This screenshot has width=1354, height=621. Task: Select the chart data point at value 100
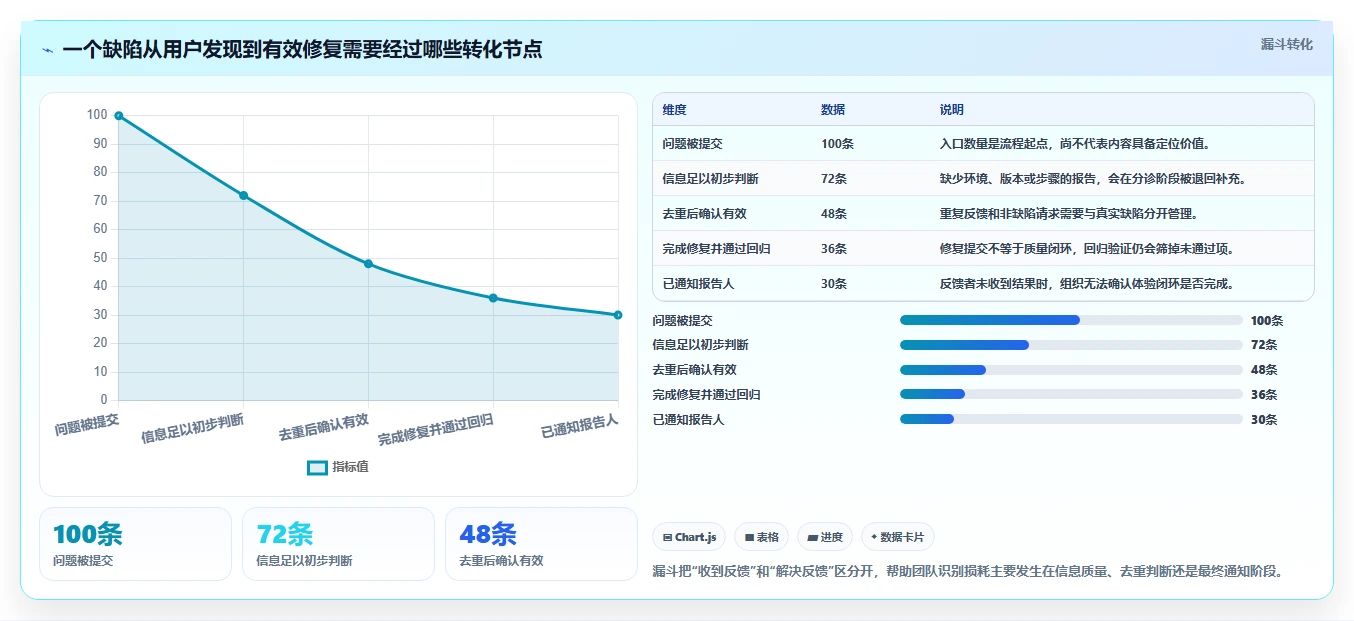[118, 115]
